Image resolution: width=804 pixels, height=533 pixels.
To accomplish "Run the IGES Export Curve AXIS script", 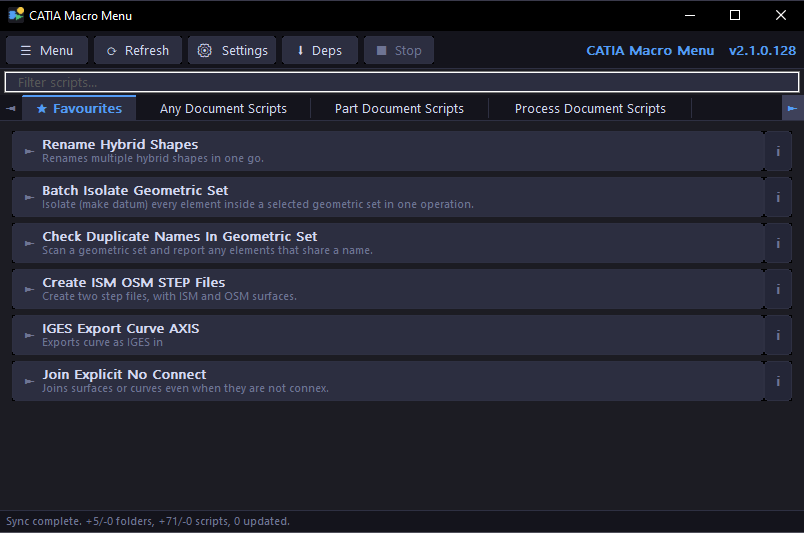I will [388, 335].
